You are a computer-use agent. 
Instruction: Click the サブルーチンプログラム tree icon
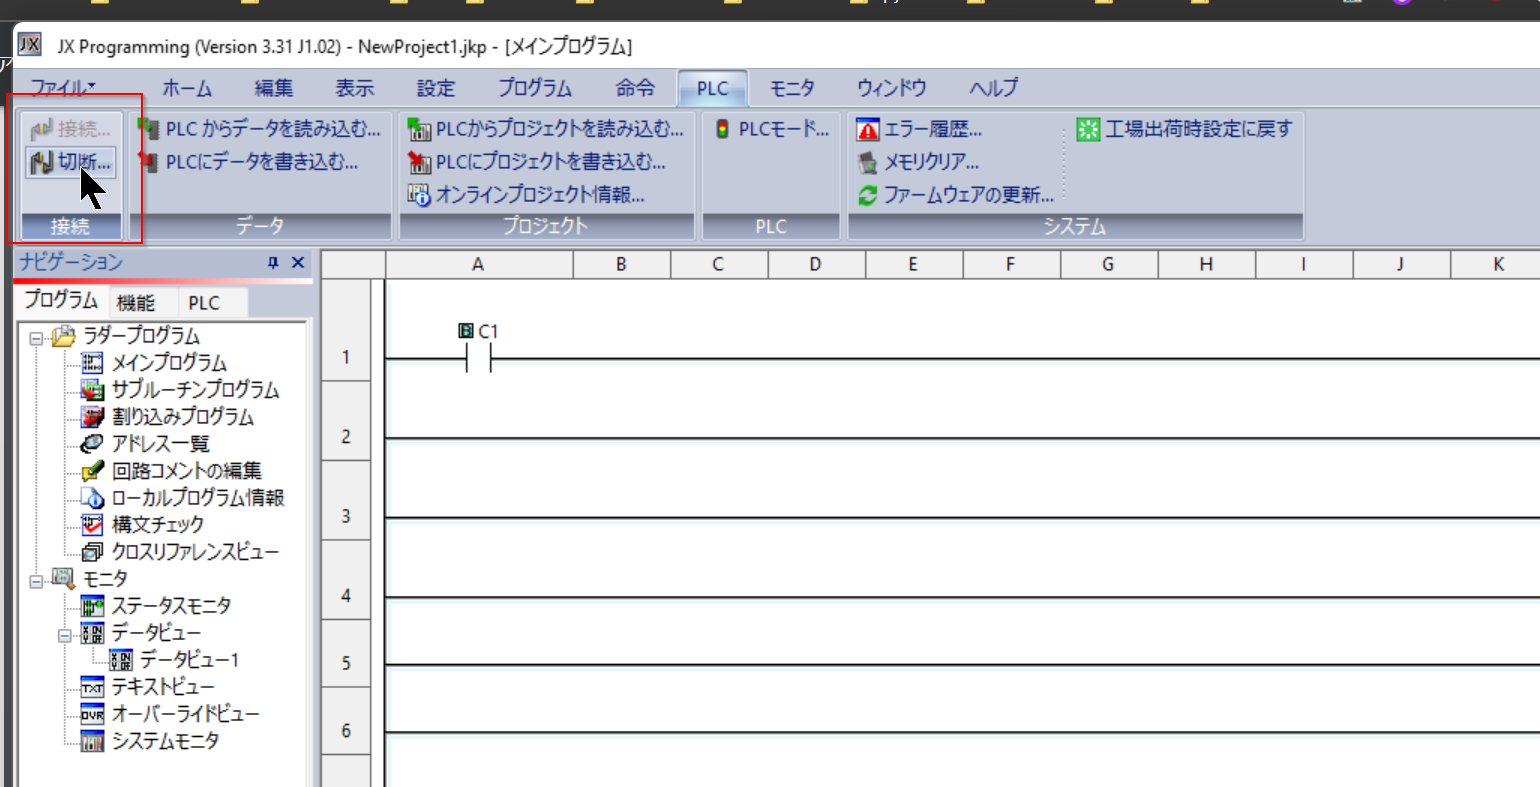pyautogui.click(x=92, y=389)
